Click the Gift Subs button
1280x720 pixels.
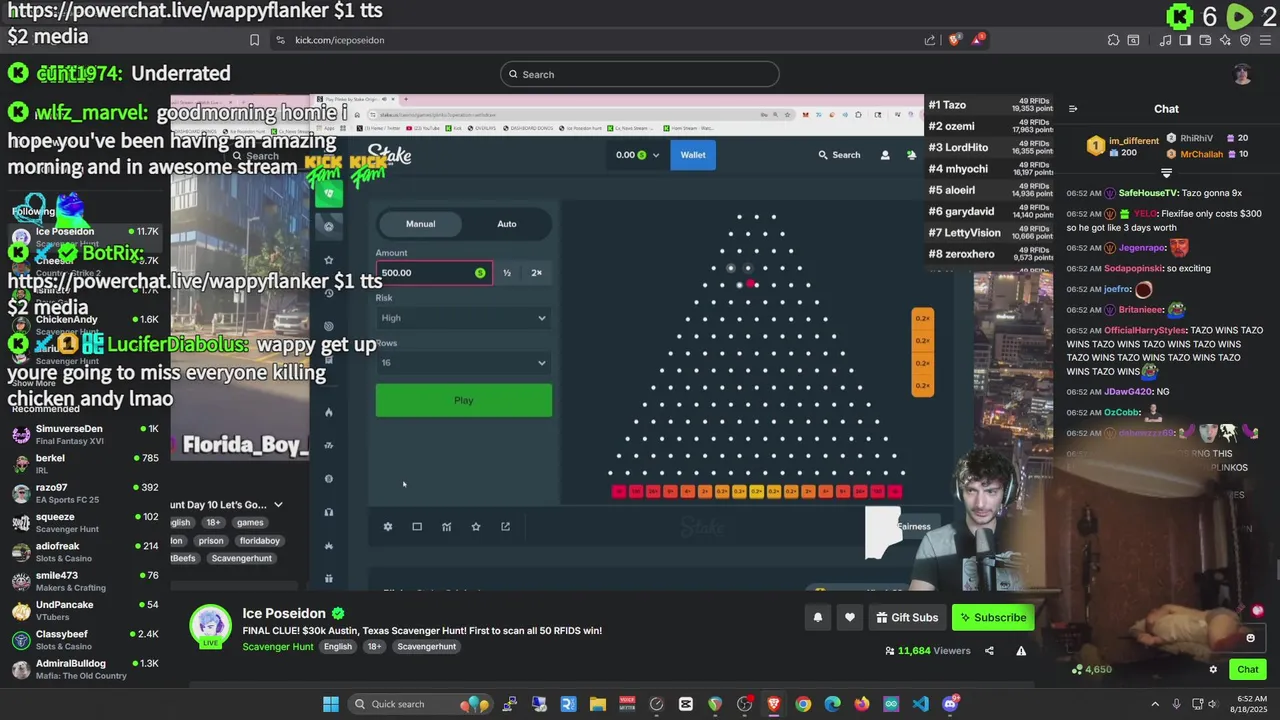pos(907,618)
